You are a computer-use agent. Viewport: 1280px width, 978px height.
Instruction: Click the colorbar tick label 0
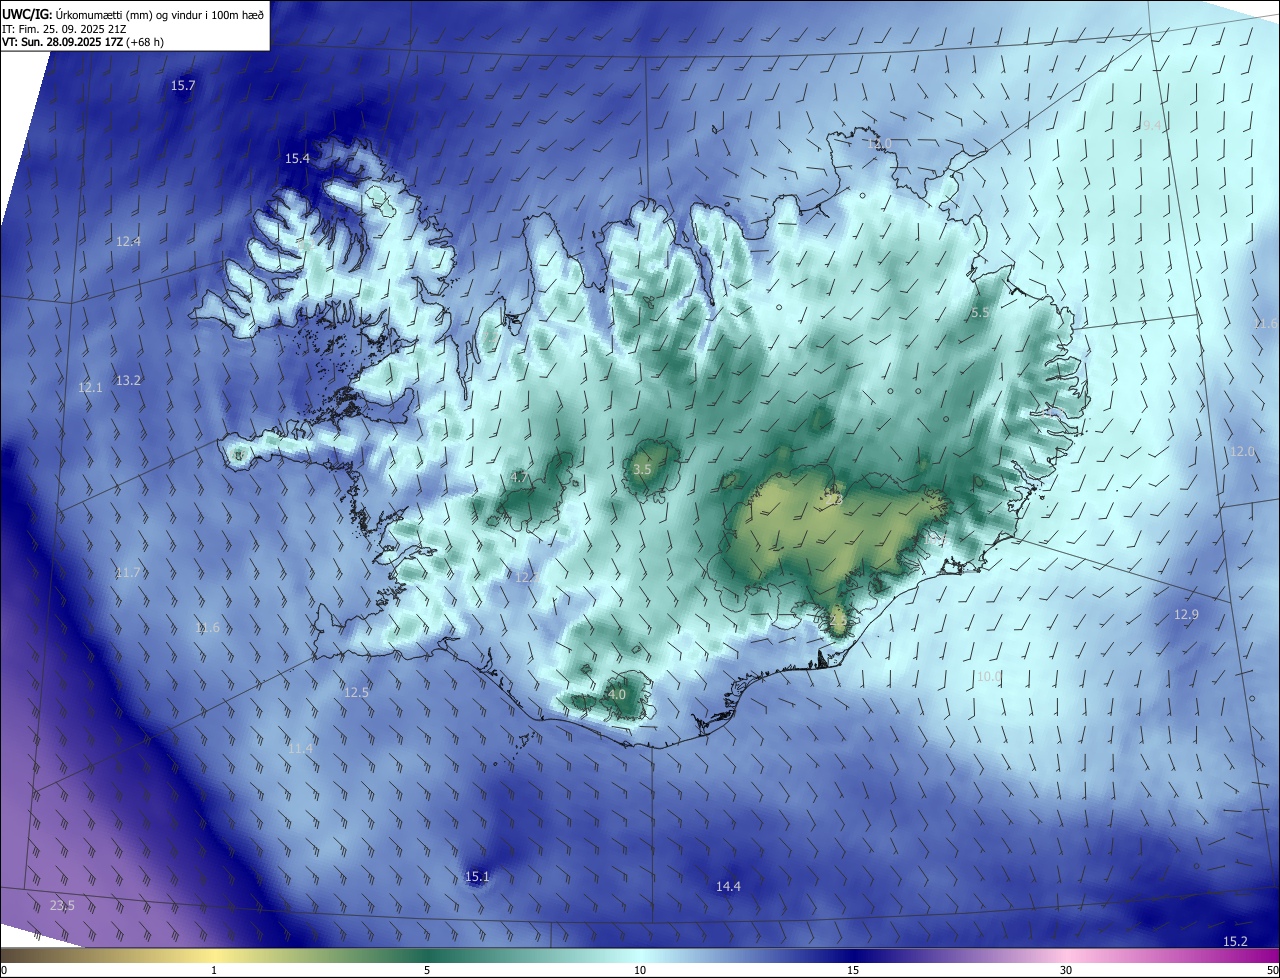[3, 970]
